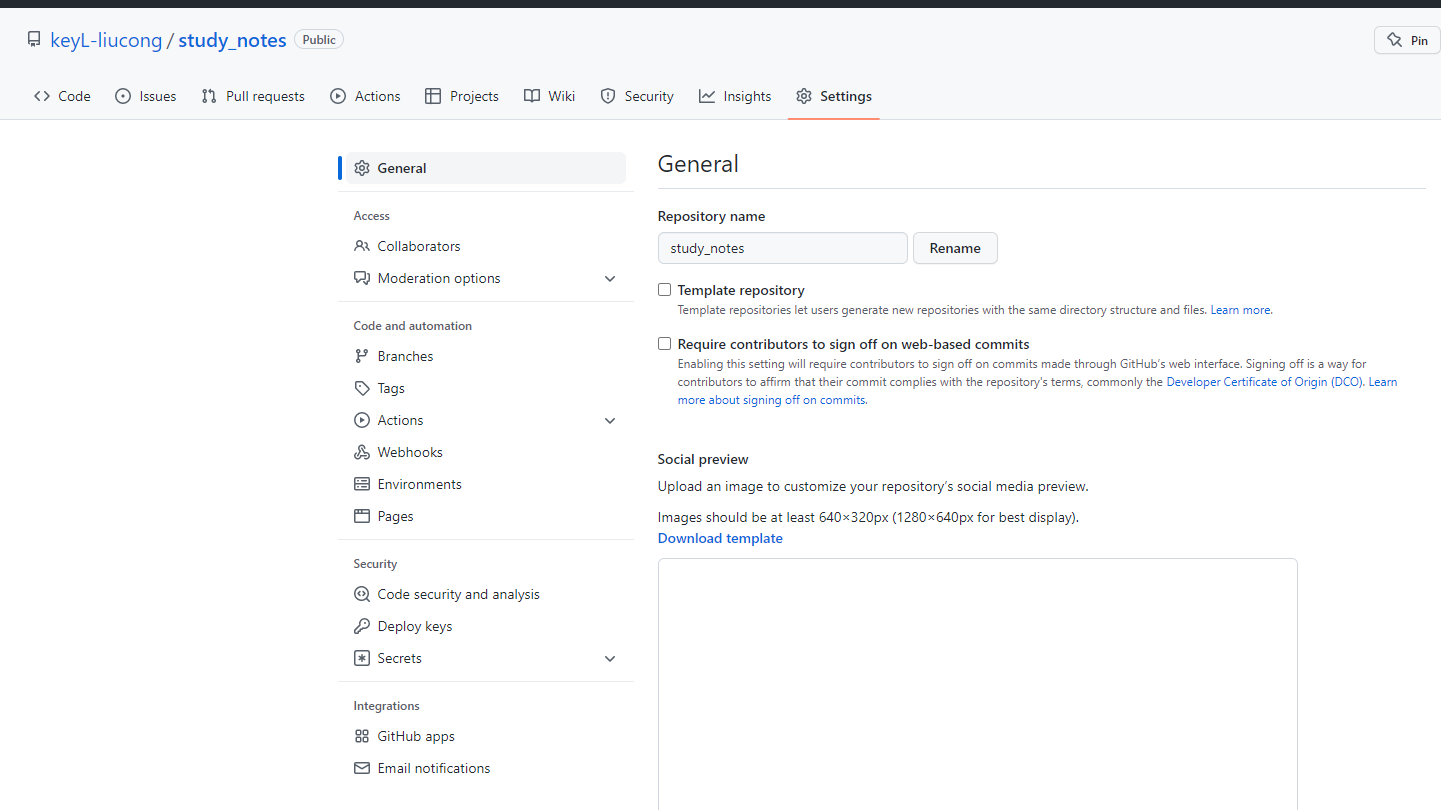Image resolution: width=1441 pixels, height=810 pixels.
Task: Expand the Secrets chevron
Action: (x=610, y=658)
